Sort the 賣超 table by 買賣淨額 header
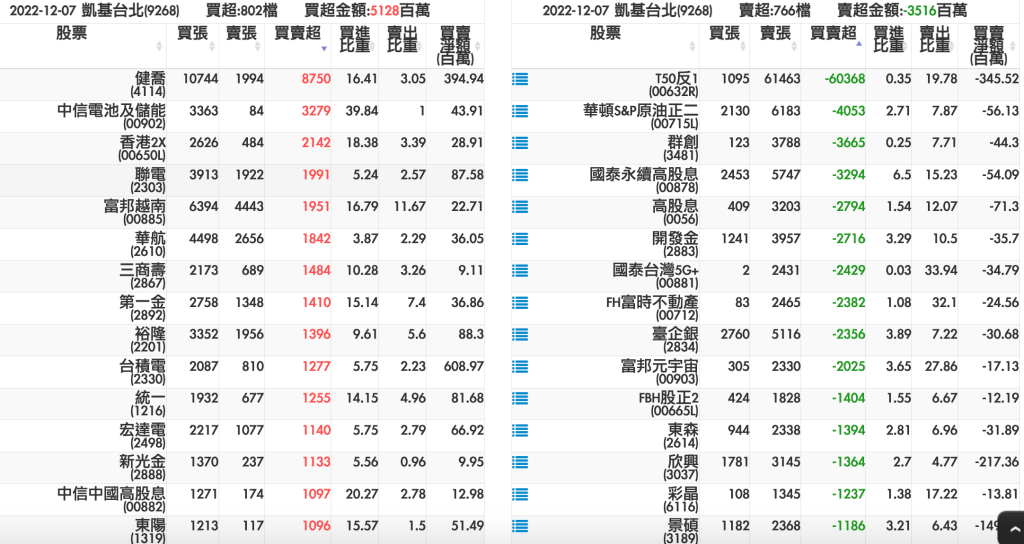The image size is (1024, 544). pos(989,45)
